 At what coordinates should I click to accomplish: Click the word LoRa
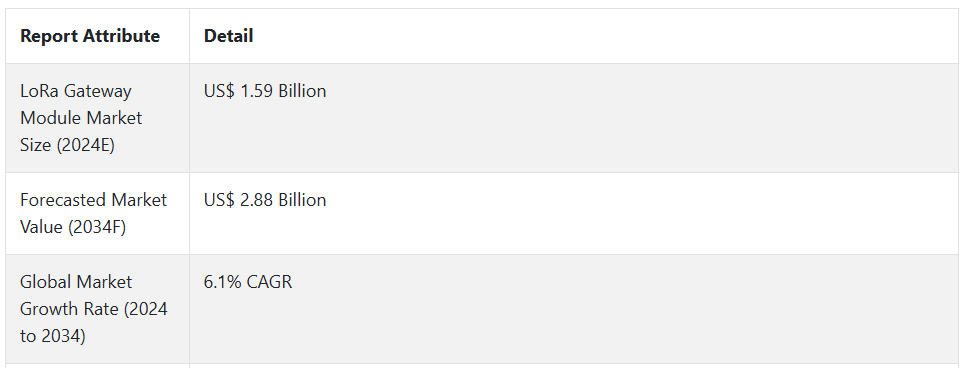[x=40, y=91]
